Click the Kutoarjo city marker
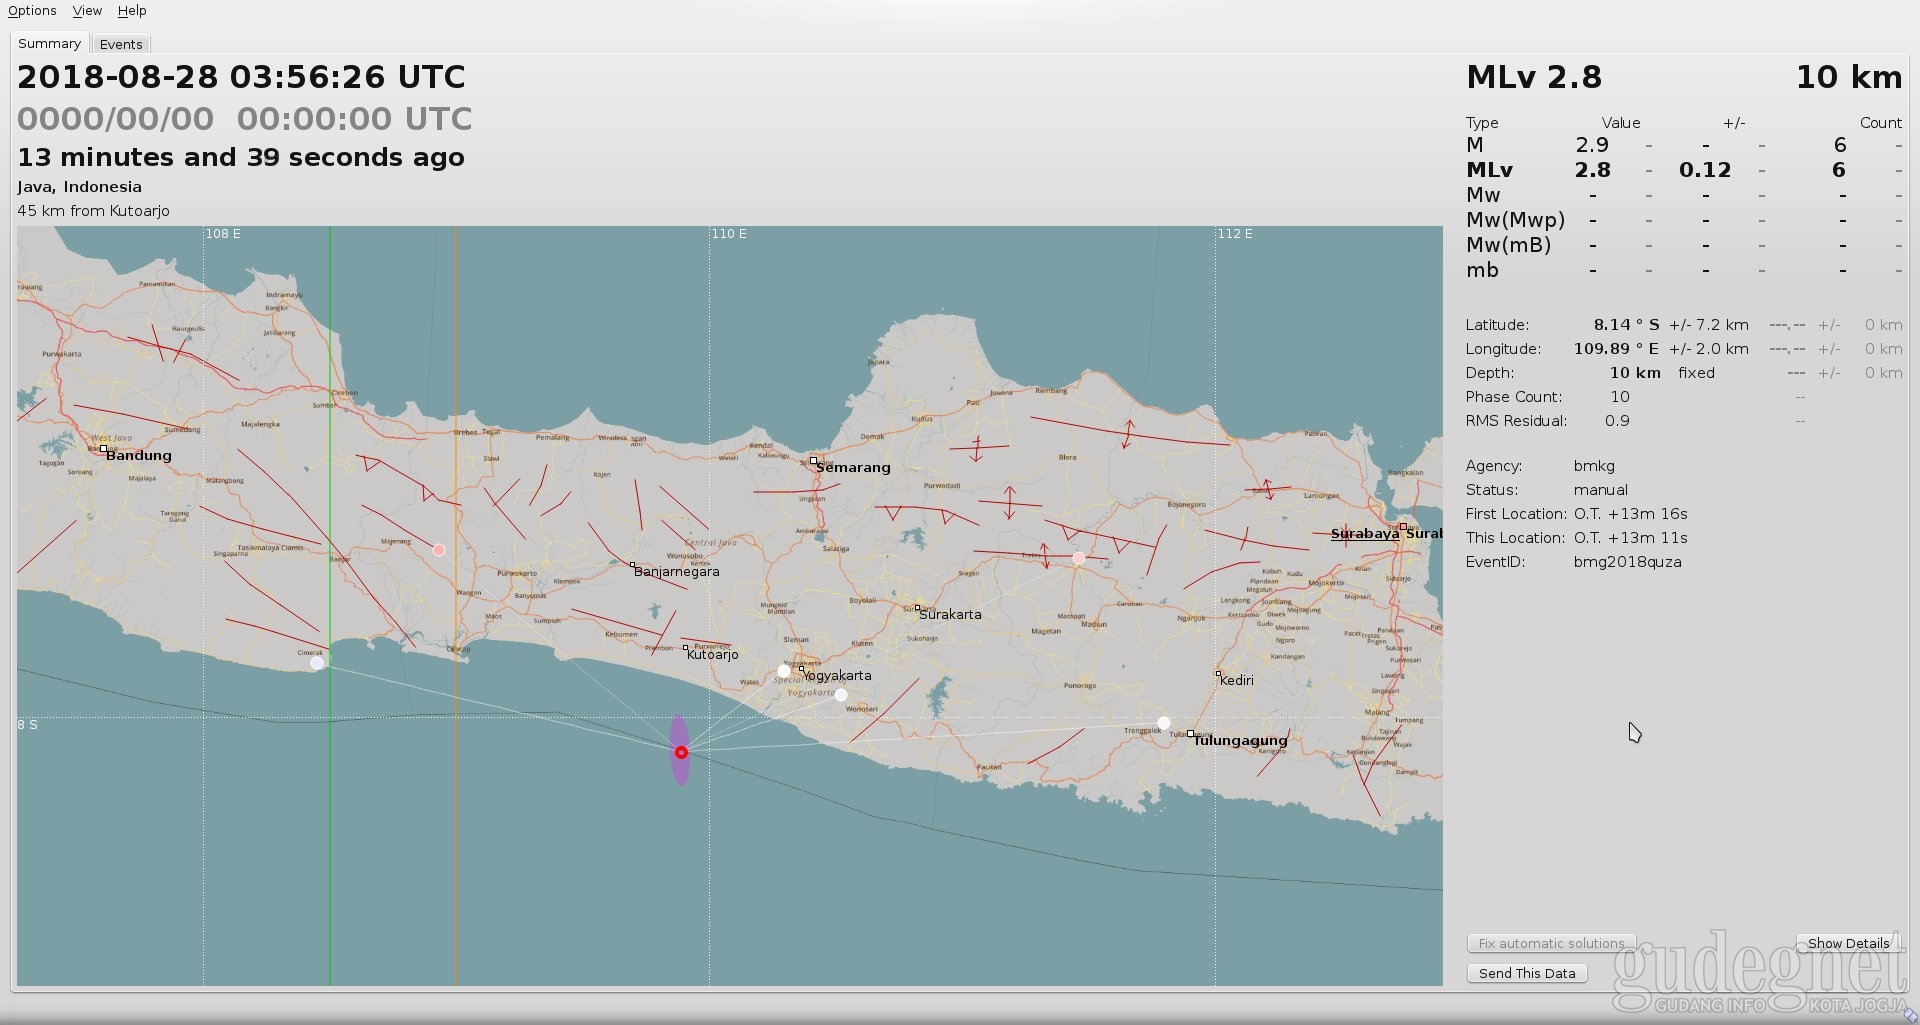This screenshot has width=1920, height=1025. (x=685, y=648)
